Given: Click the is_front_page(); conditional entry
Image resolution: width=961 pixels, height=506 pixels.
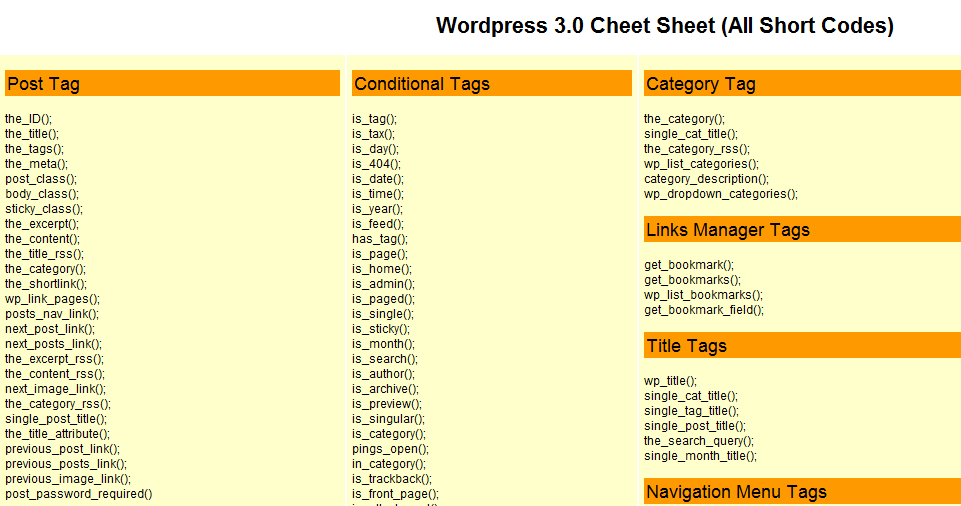Looking at the screenshot, I should point(396,494).
